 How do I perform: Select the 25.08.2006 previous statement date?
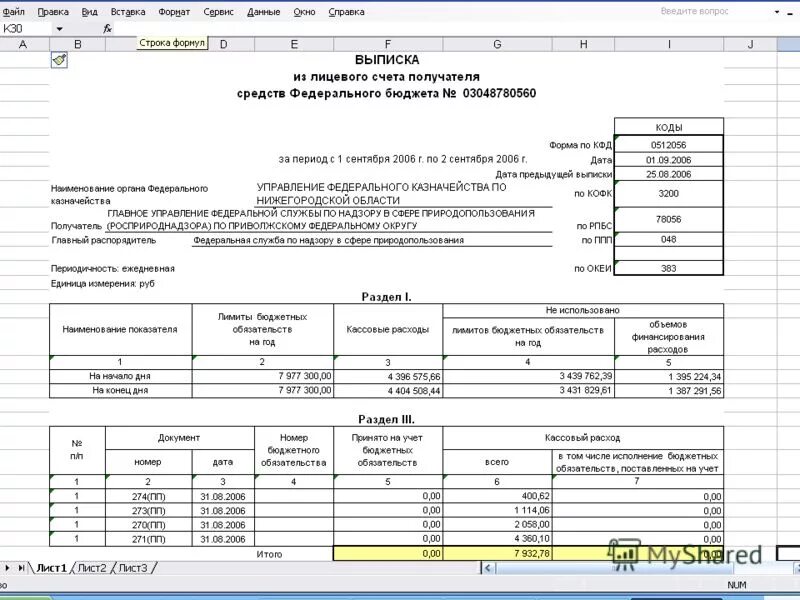click(x=668, y=174)
